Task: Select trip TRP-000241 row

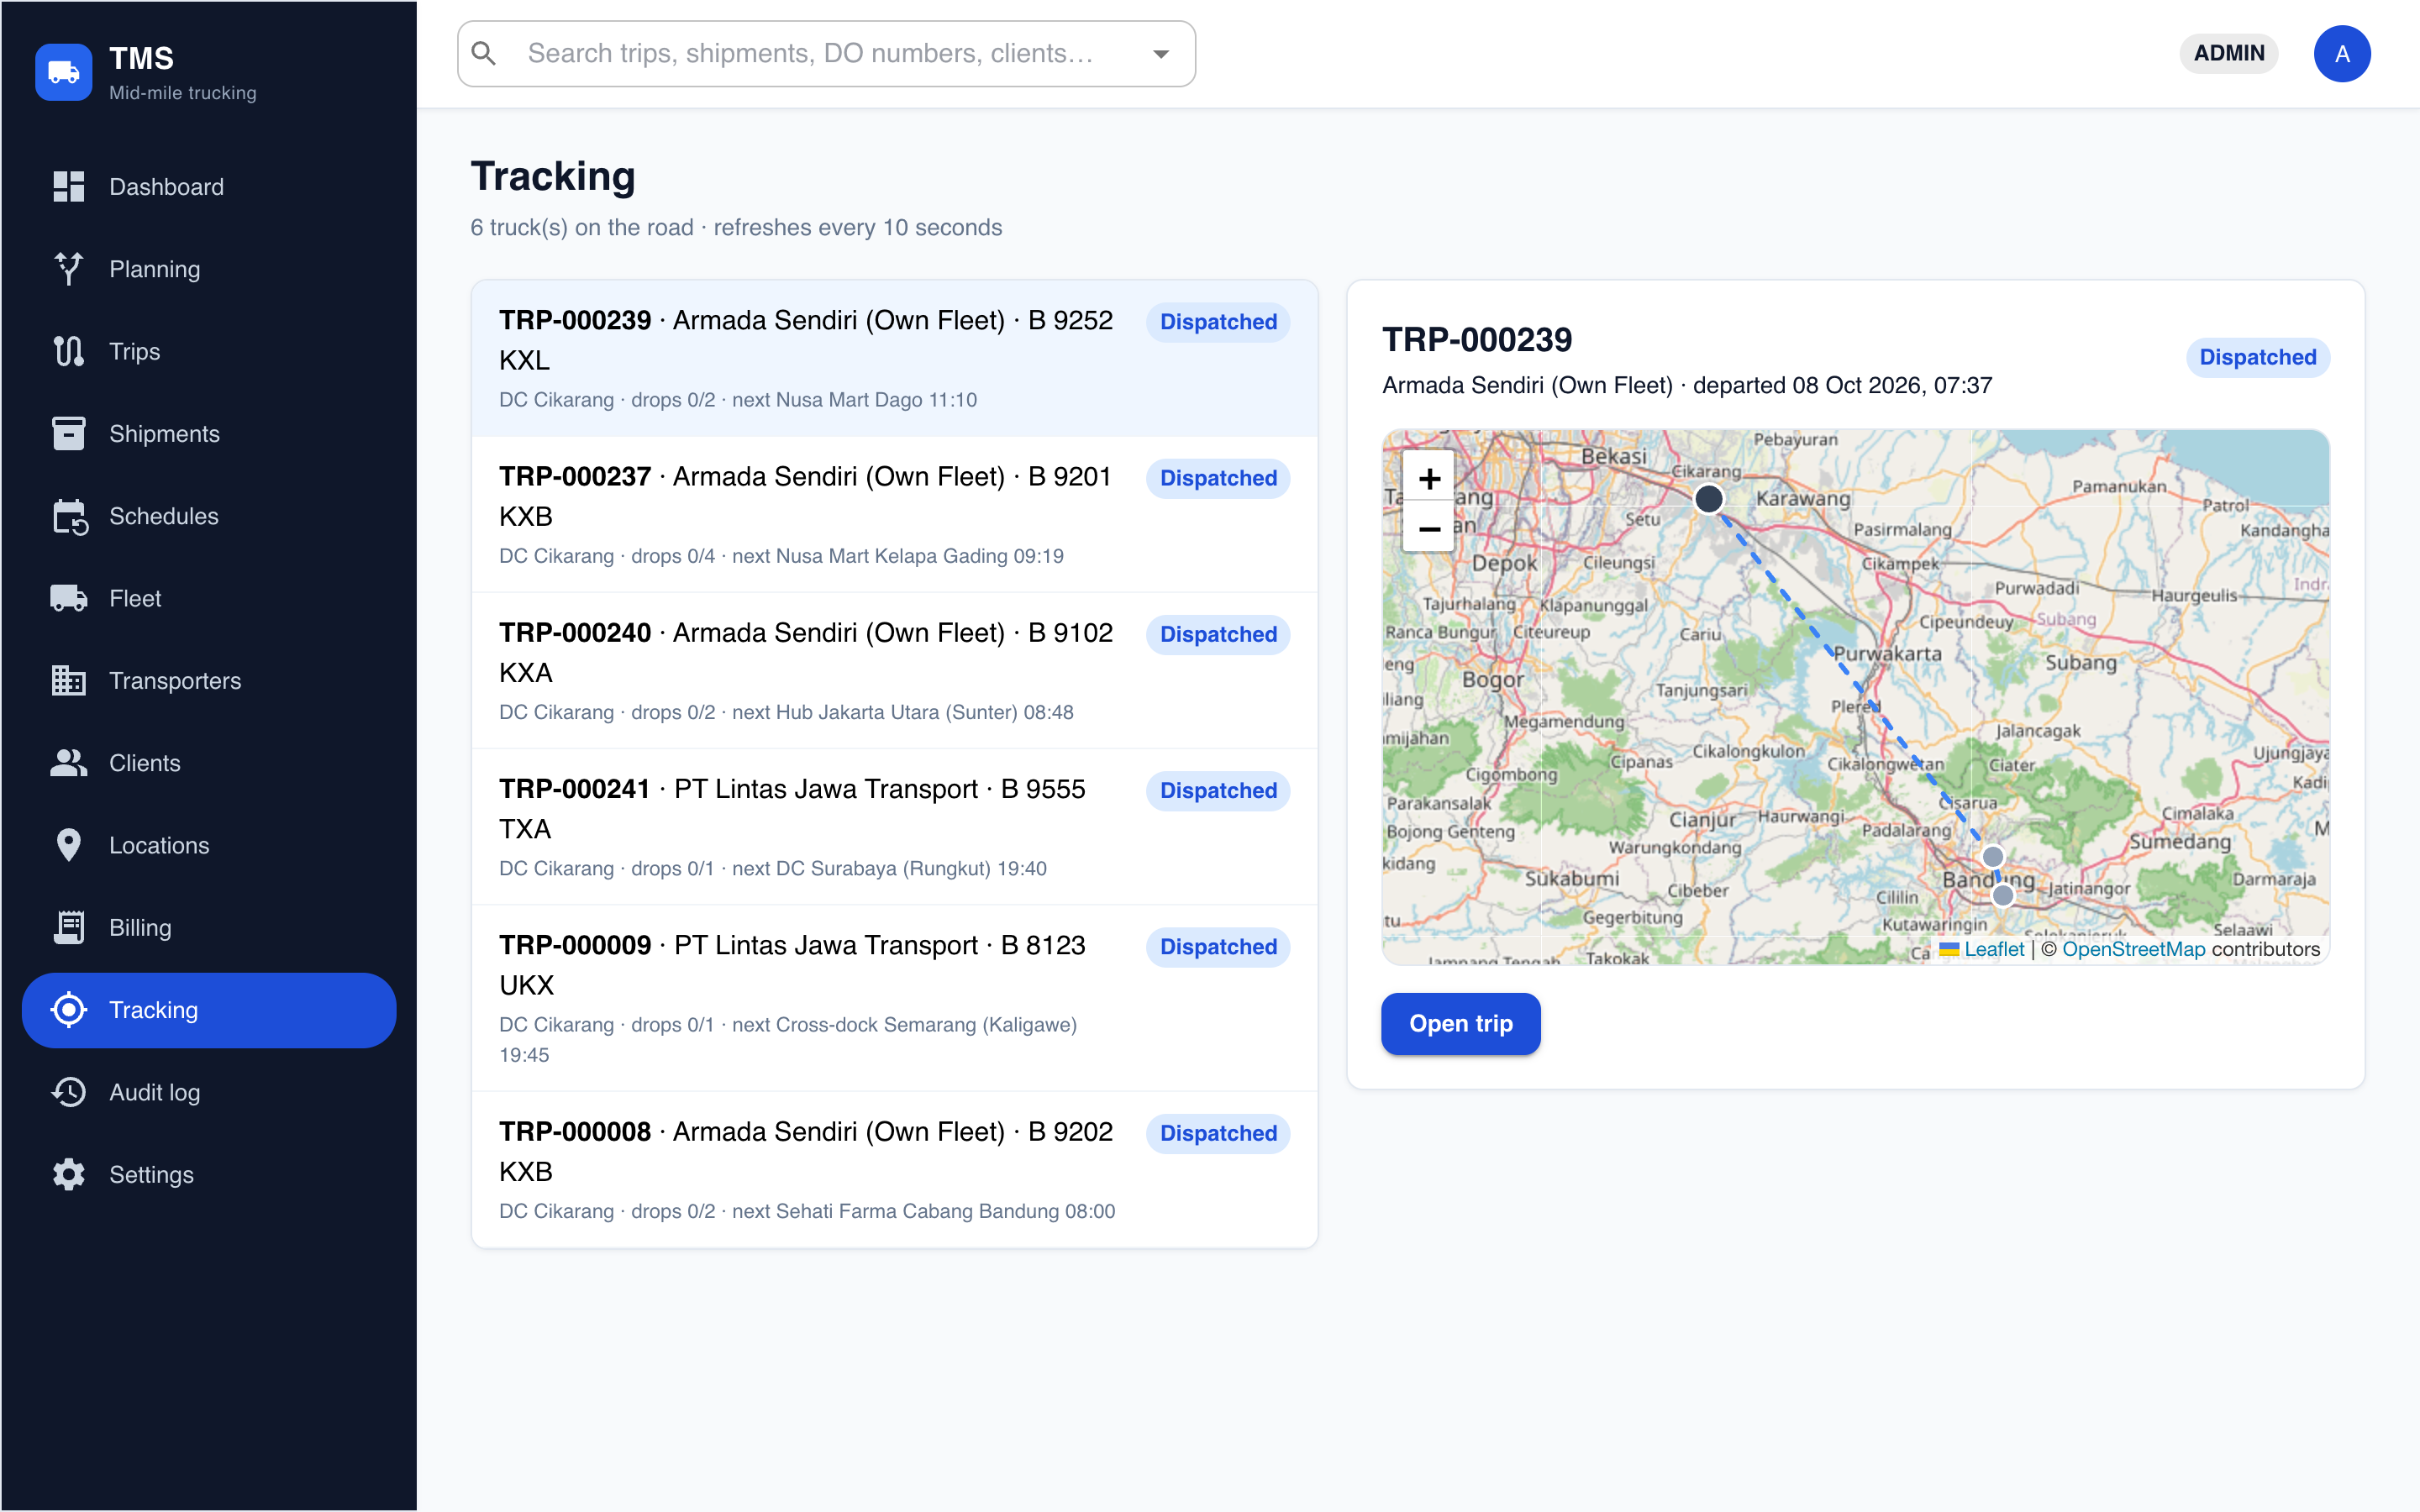Action: tap(894, 827)
